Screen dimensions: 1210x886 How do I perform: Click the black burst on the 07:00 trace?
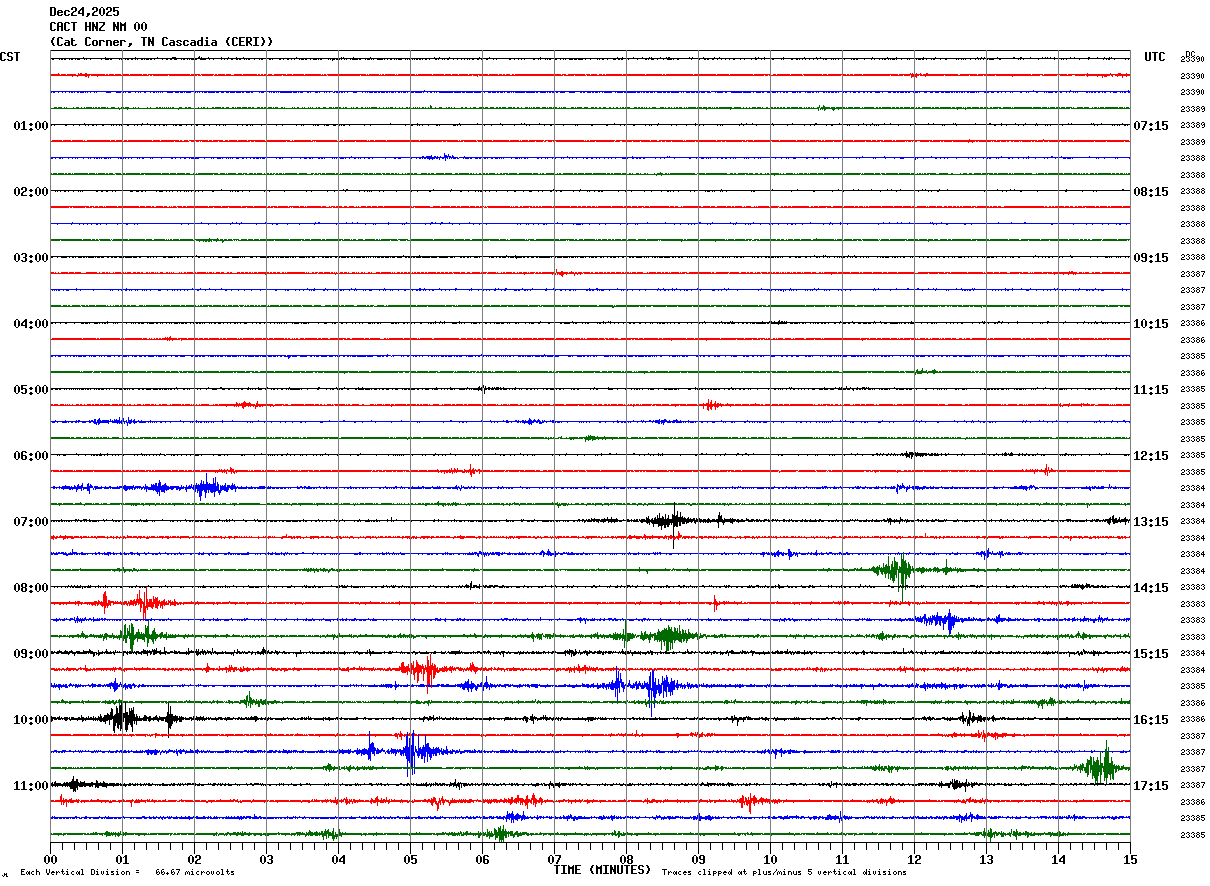pos(668,519)
